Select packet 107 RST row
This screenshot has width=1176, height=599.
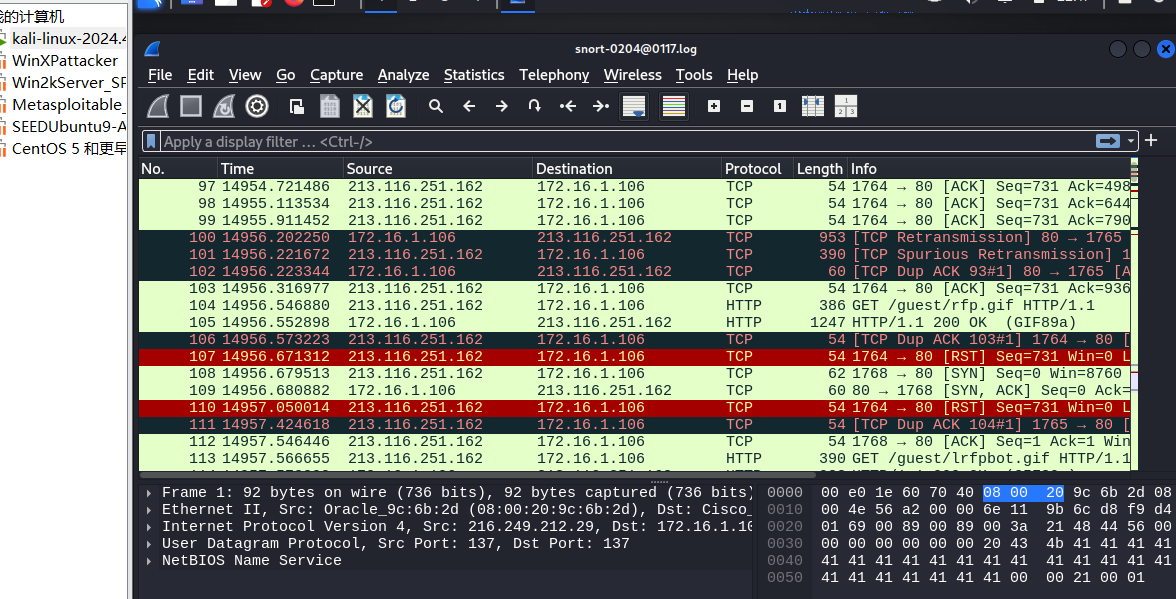click(634, 357)
